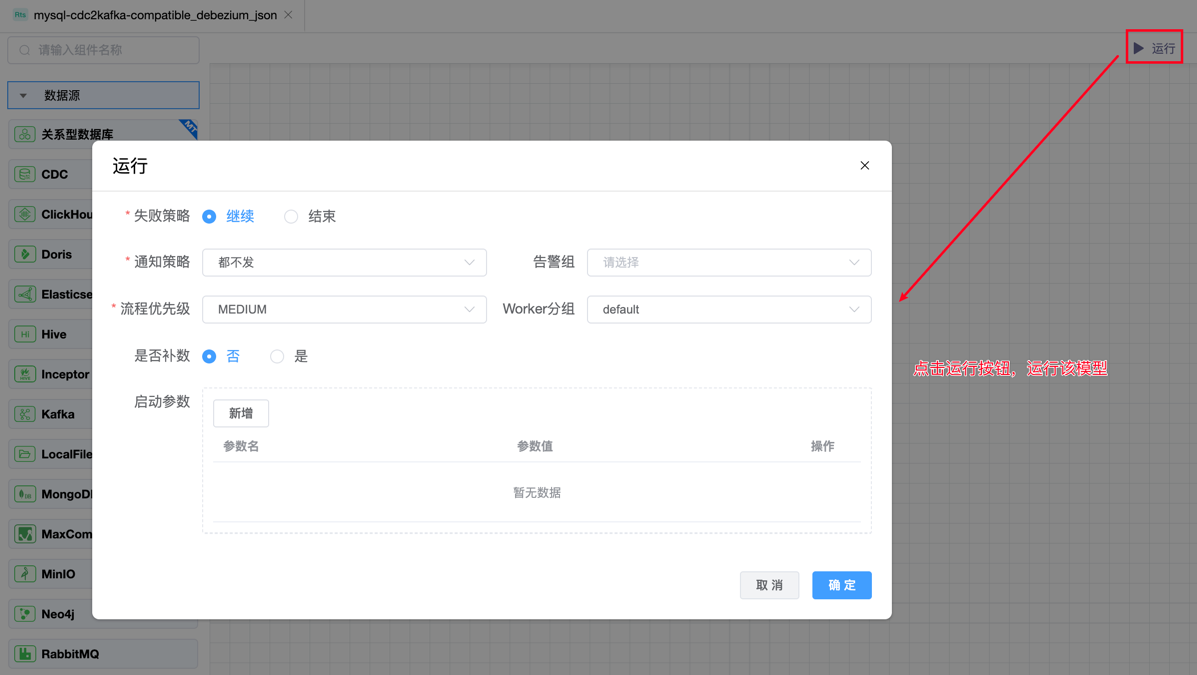The width and height of the screenshot is (1197, 675).
Task: Open the Worker分组 default dropdown
Action: click(728, 309)
